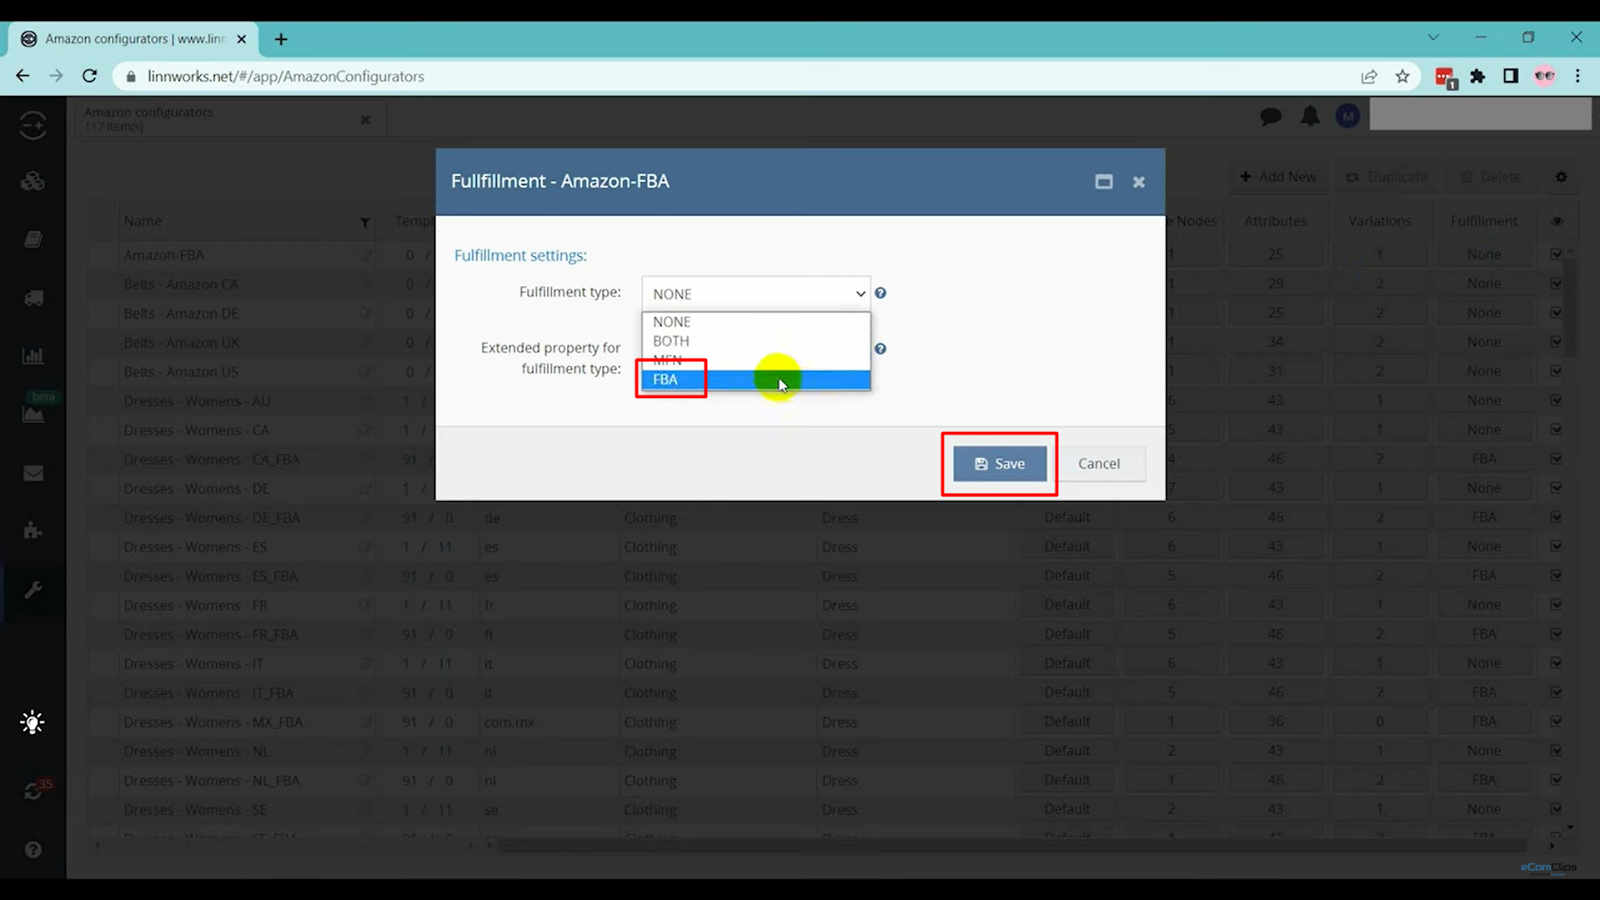
Task: Share this page from address bar
Action: 1369,76
